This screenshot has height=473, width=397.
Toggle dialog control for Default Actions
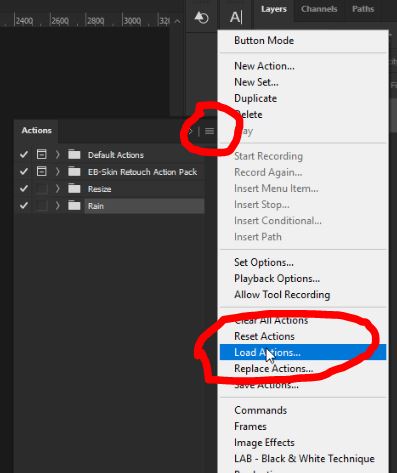point(42,154)
